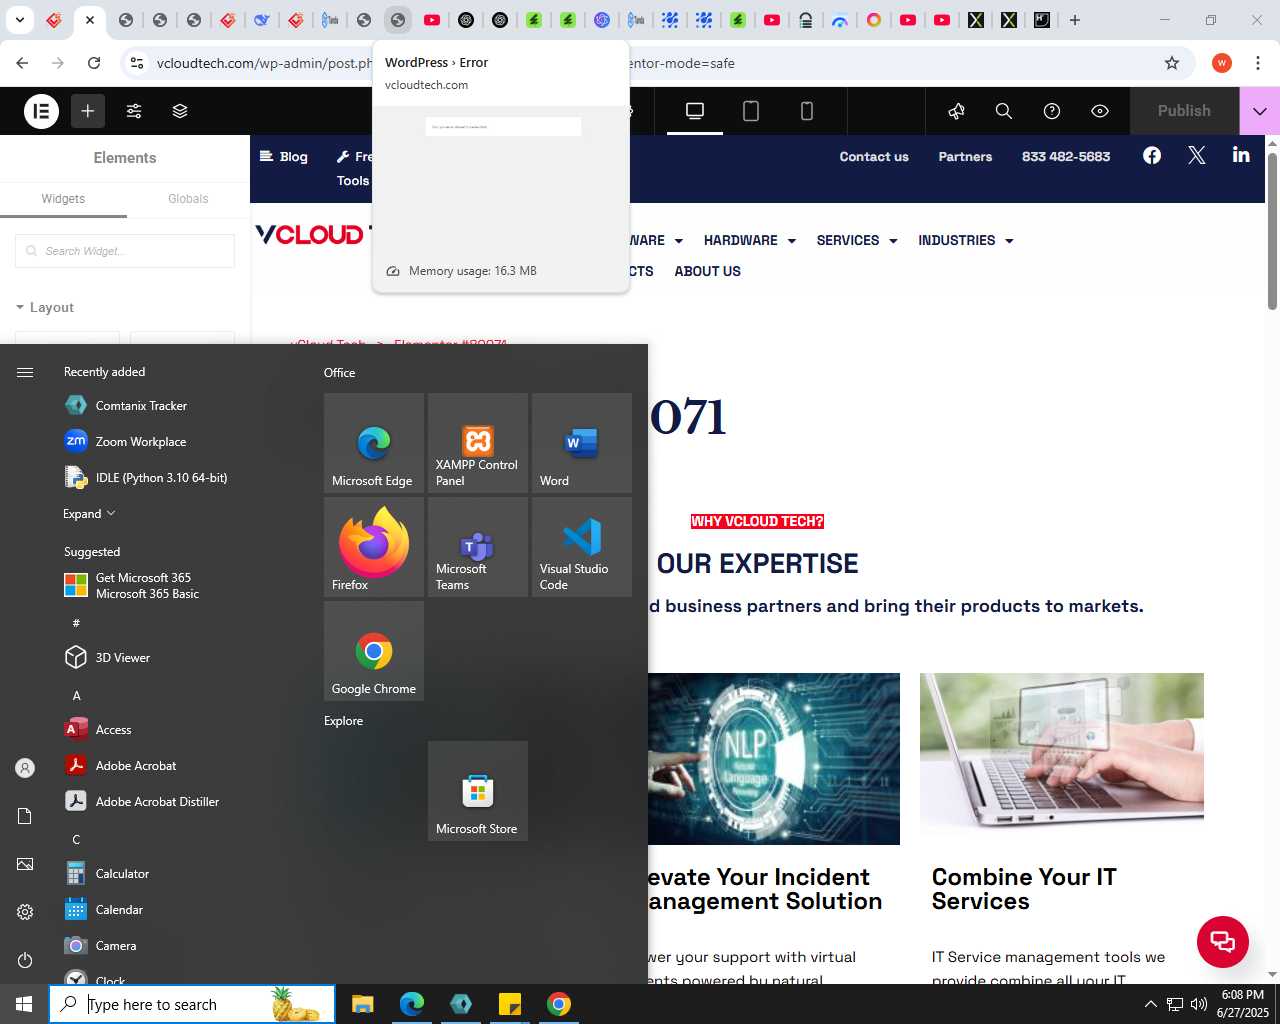1280x1024 pixels.
Task: Open the Structure layers icon
Action: pyautogui.click(x=180, y=111)
